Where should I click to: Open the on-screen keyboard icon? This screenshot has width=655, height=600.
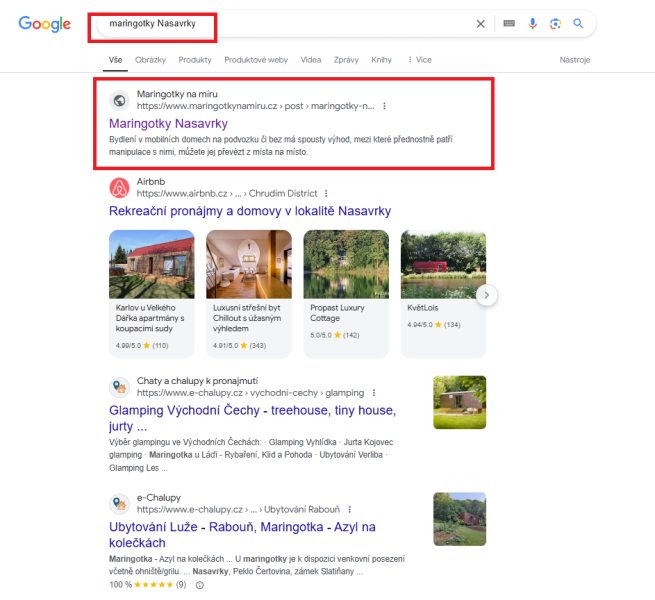tap(509, 23)
